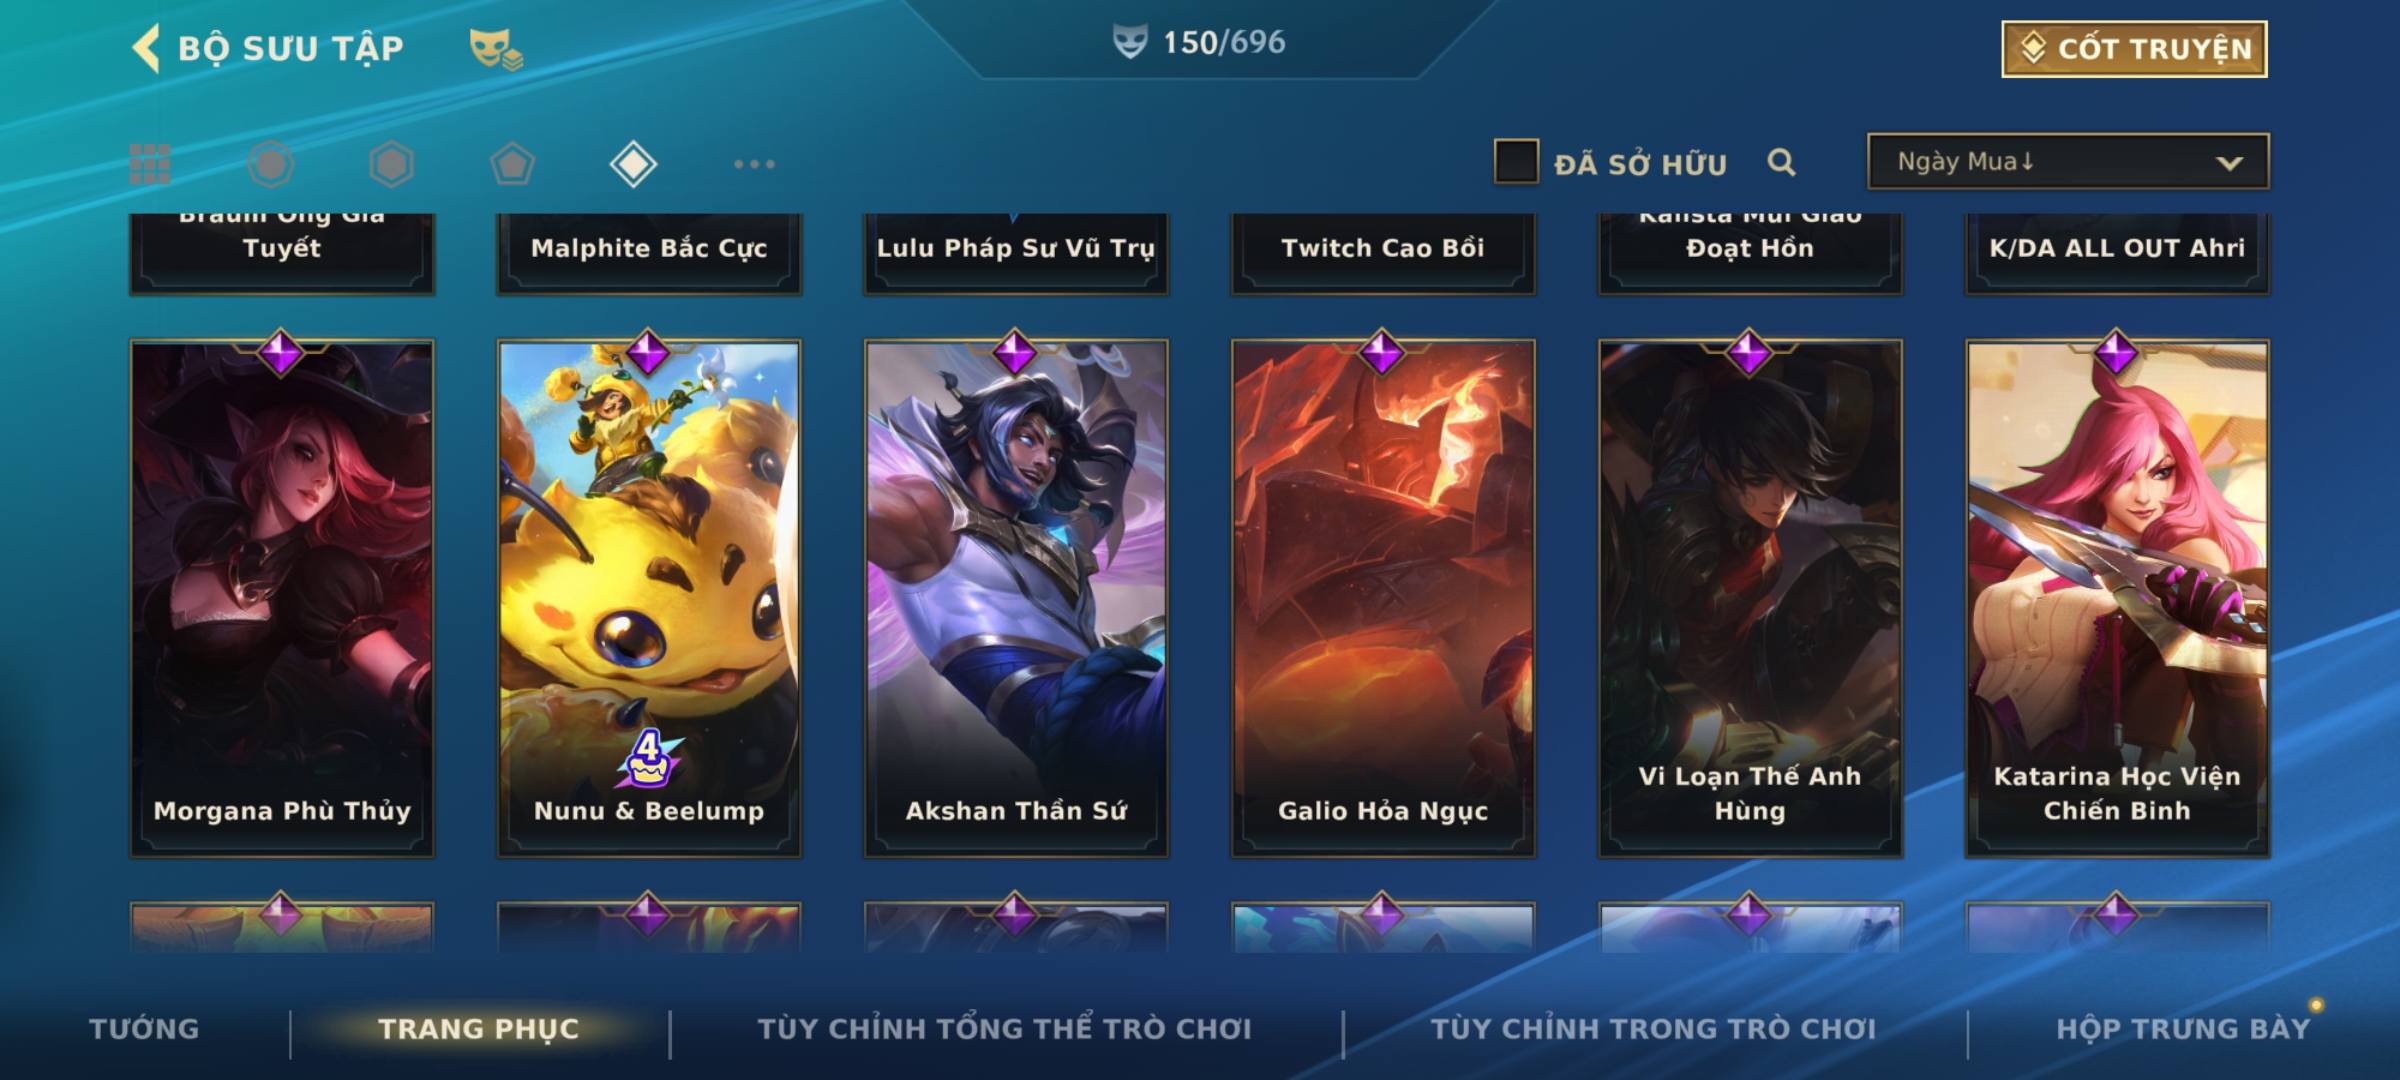This screenshot has width=2400, height=1080.
Task: Select the all-skins grid filter icon
Action: click(x=150, y=164)
